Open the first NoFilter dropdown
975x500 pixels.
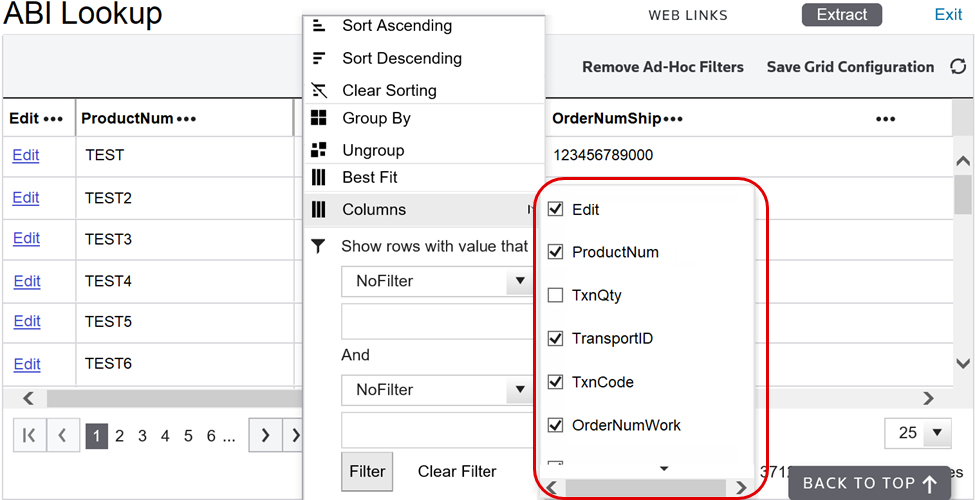[x=519, y=281]
